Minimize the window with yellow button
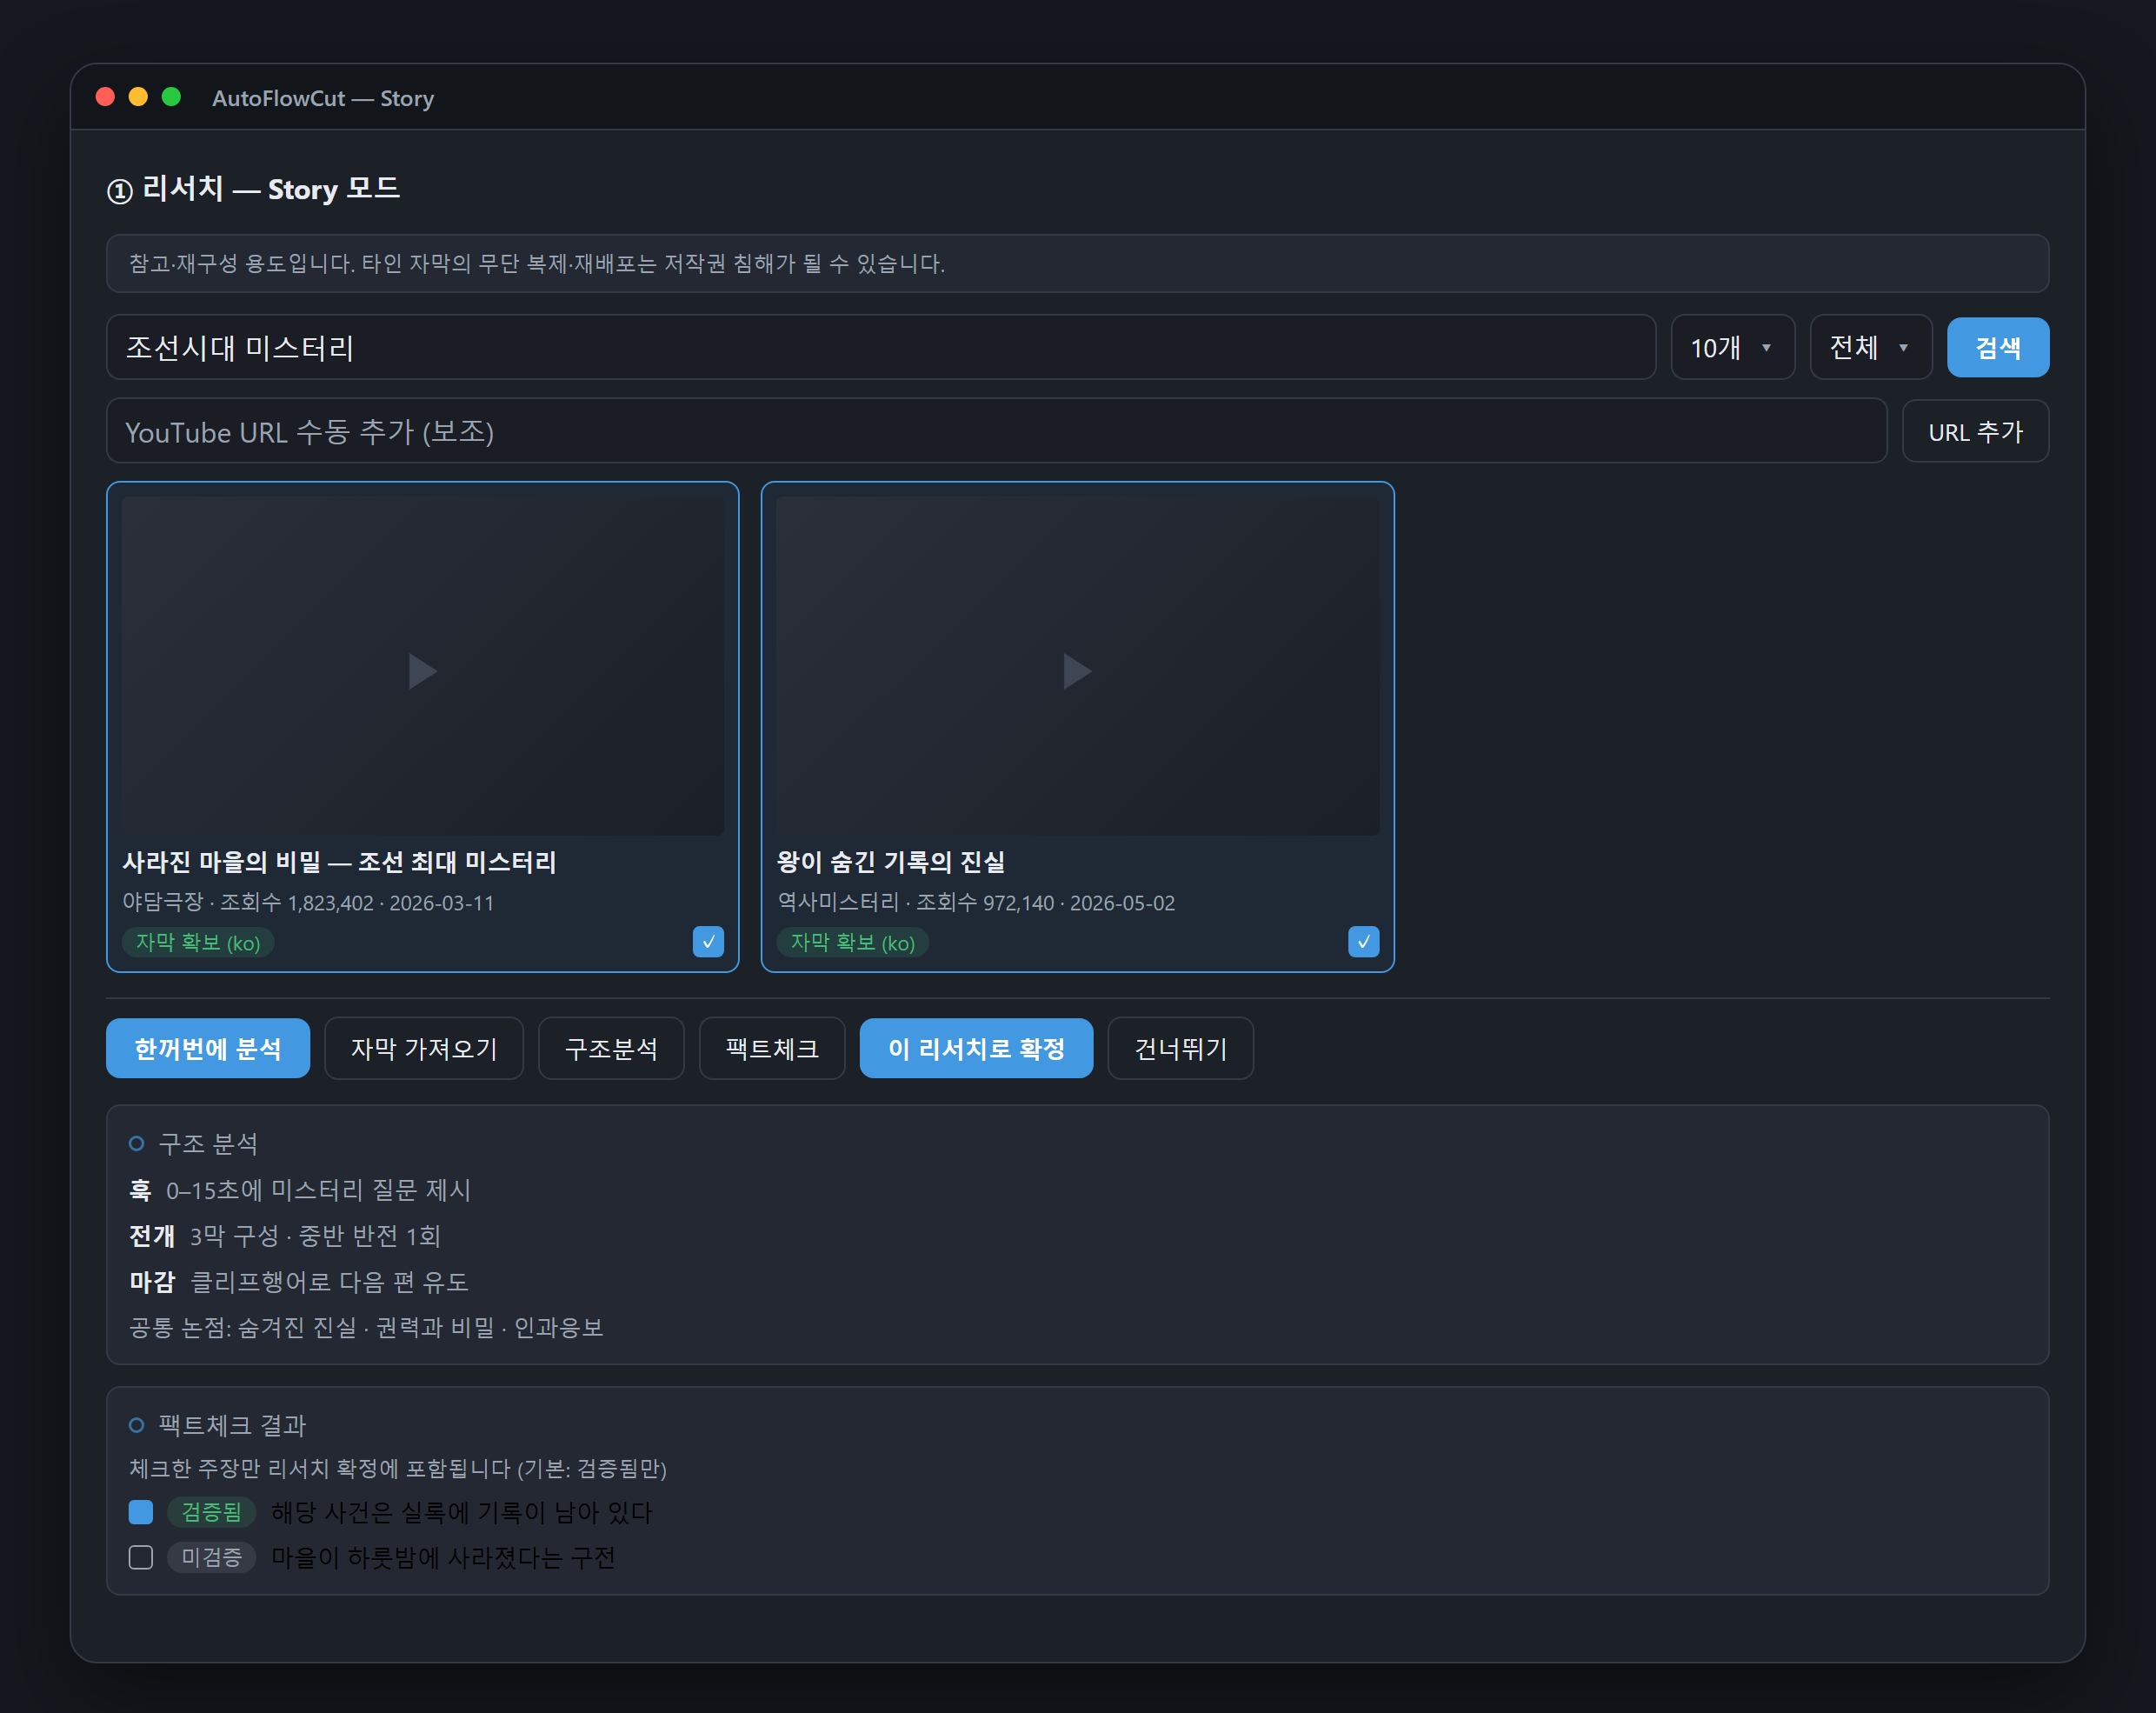The height and width of the screenshot is (1713, 2156). [x=138, y=97]
